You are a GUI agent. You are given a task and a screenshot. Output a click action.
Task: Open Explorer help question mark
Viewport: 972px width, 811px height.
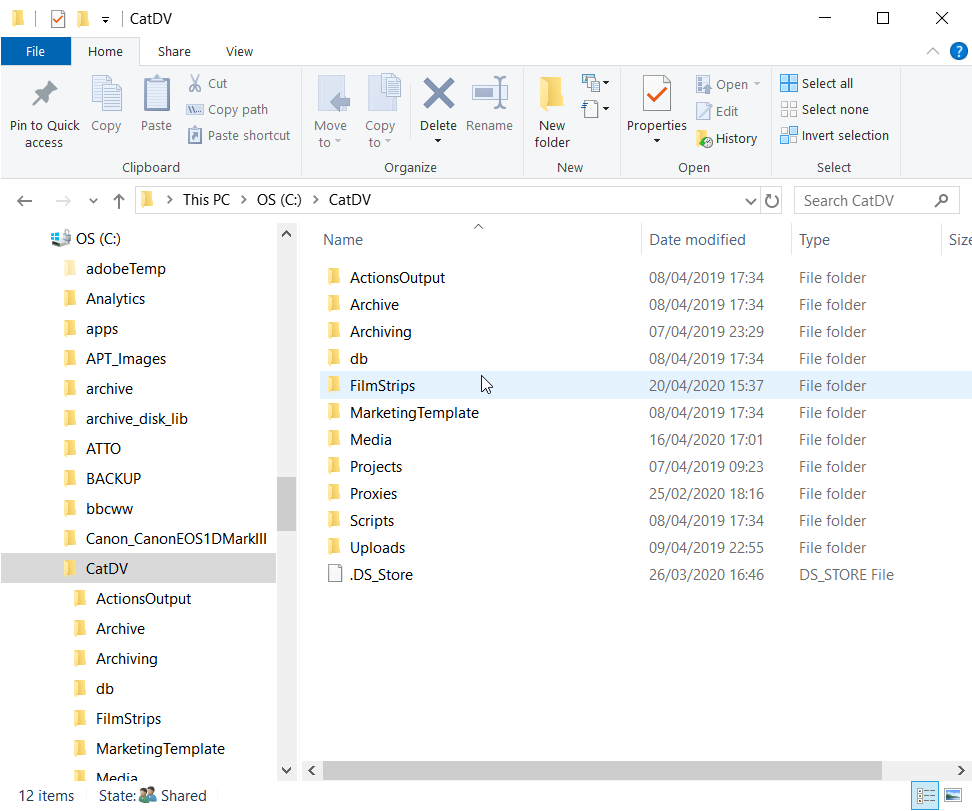(x=958, y=51)
